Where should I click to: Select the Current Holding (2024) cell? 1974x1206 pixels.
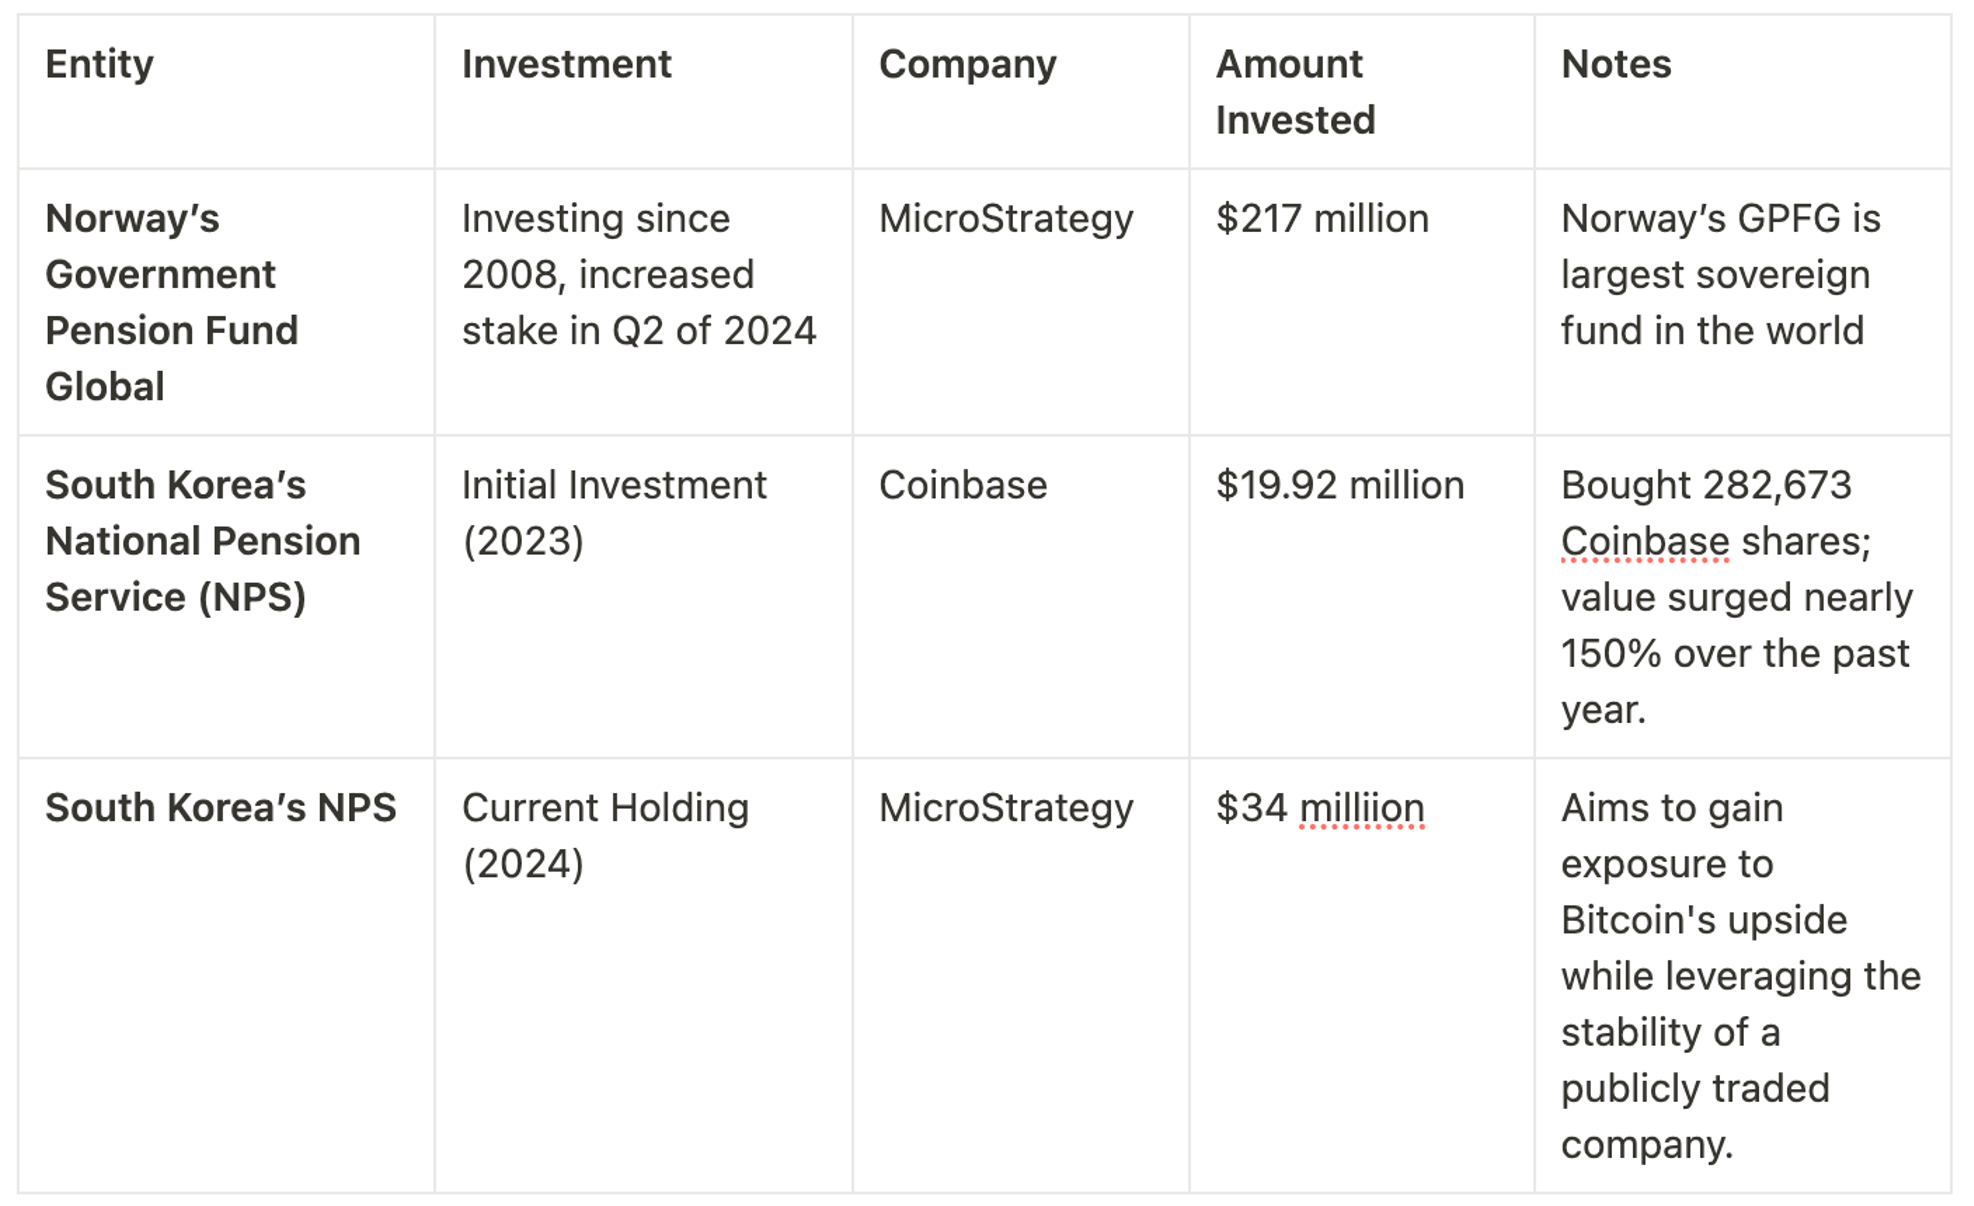tap(643, 975)
